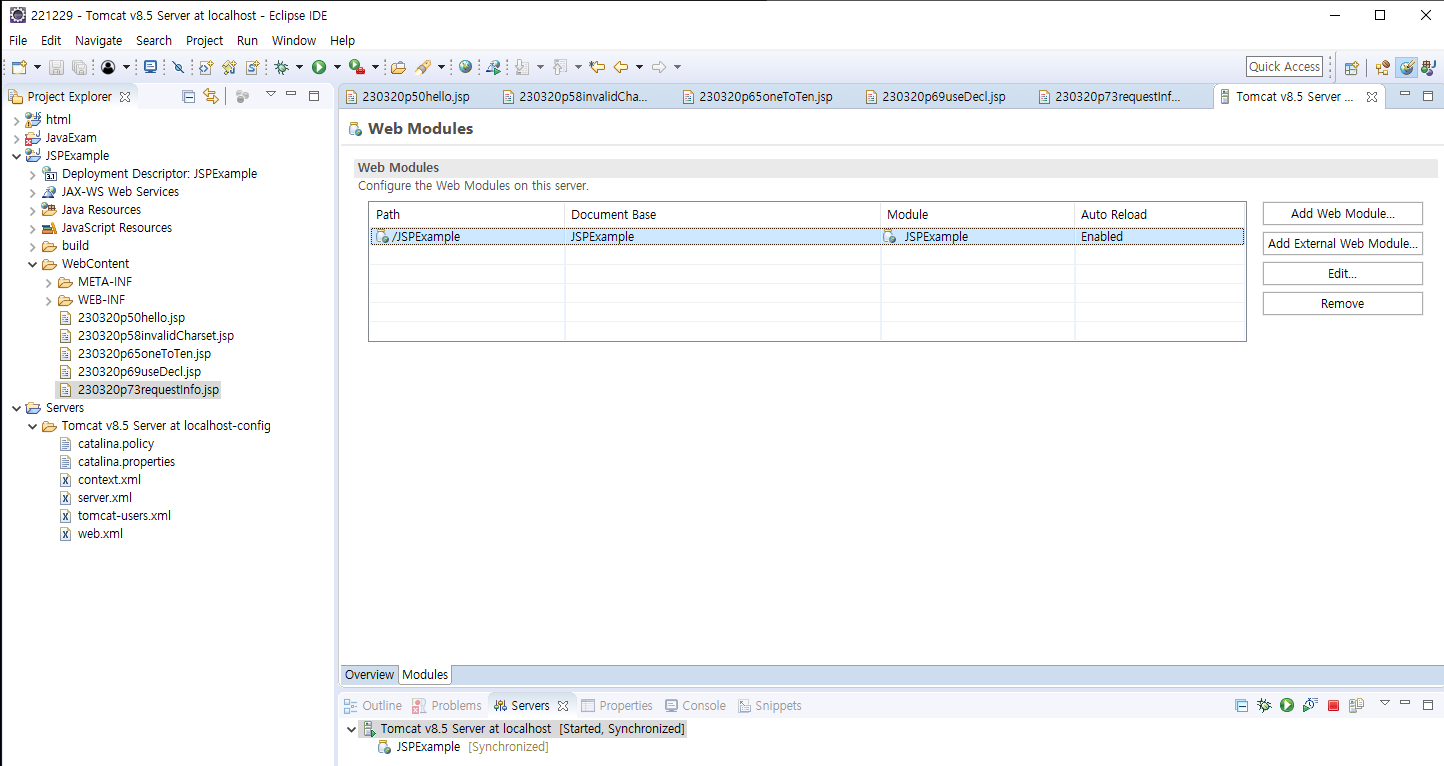Click the Edit... button
The width and height of the screenshot is (1444, 766).
tap(1342, 273)
